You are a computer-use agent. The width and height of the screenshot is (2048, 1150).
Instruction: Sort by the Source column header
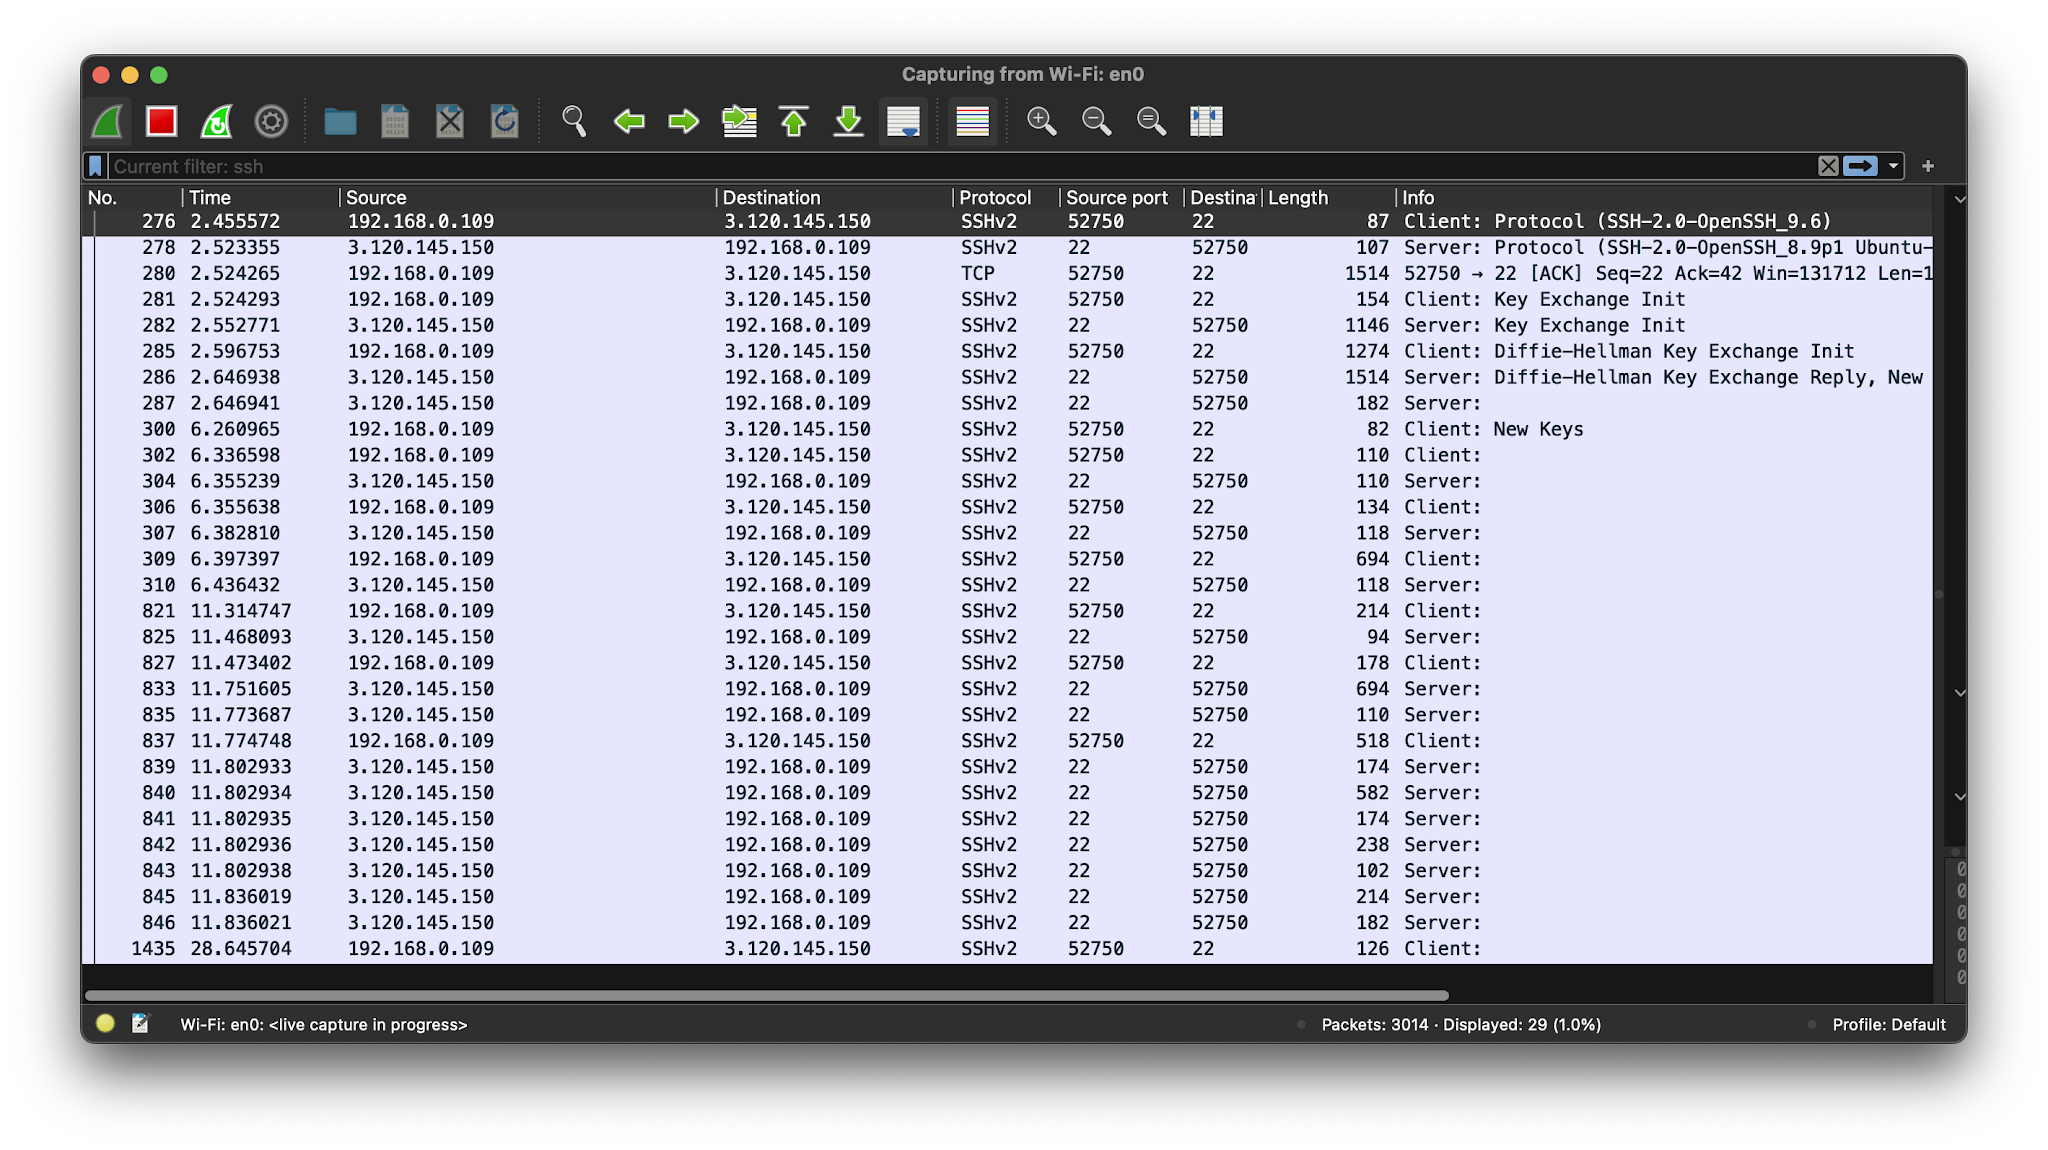coord(528,198)
